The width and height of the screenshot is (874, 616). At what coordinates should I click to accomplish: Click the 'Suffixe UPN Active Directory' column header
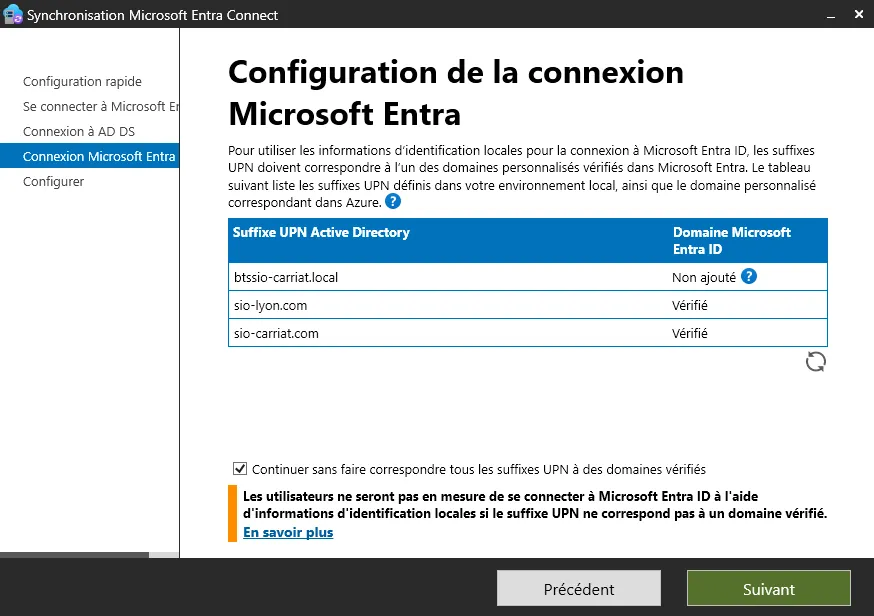[x=321, y=232]
